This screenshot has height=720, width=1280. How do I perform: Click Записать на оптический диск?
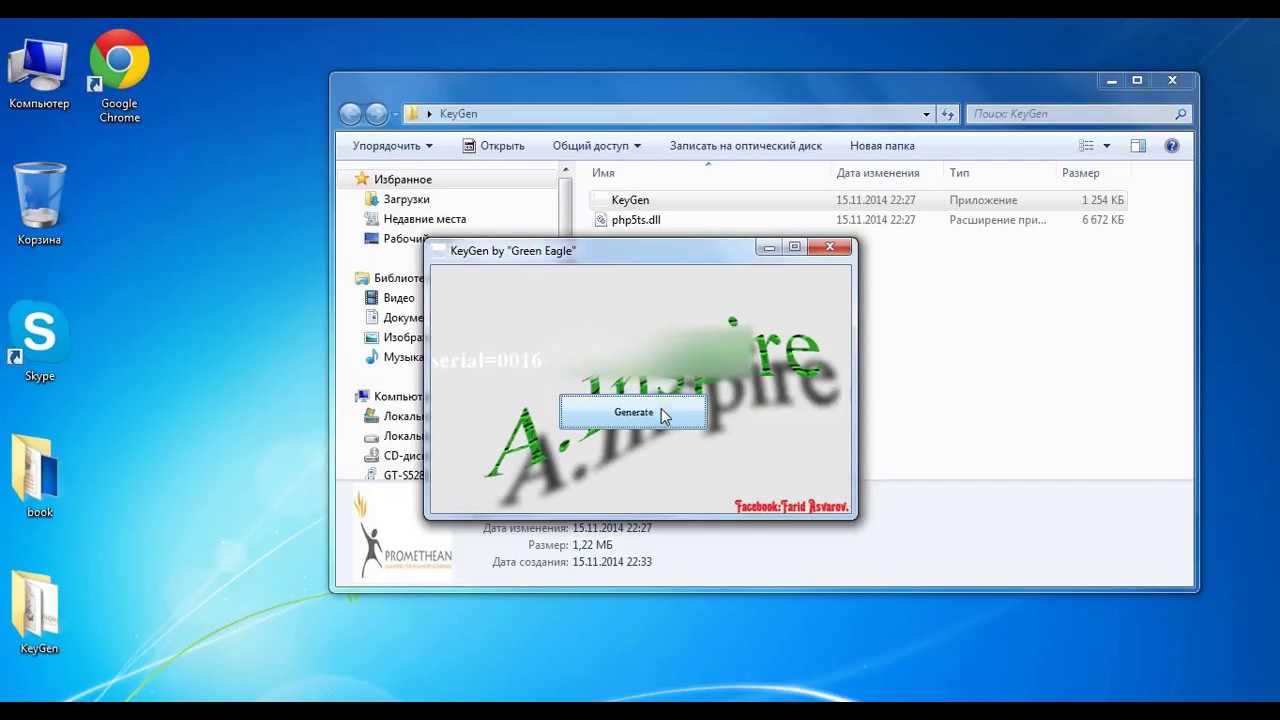point(746,146)
